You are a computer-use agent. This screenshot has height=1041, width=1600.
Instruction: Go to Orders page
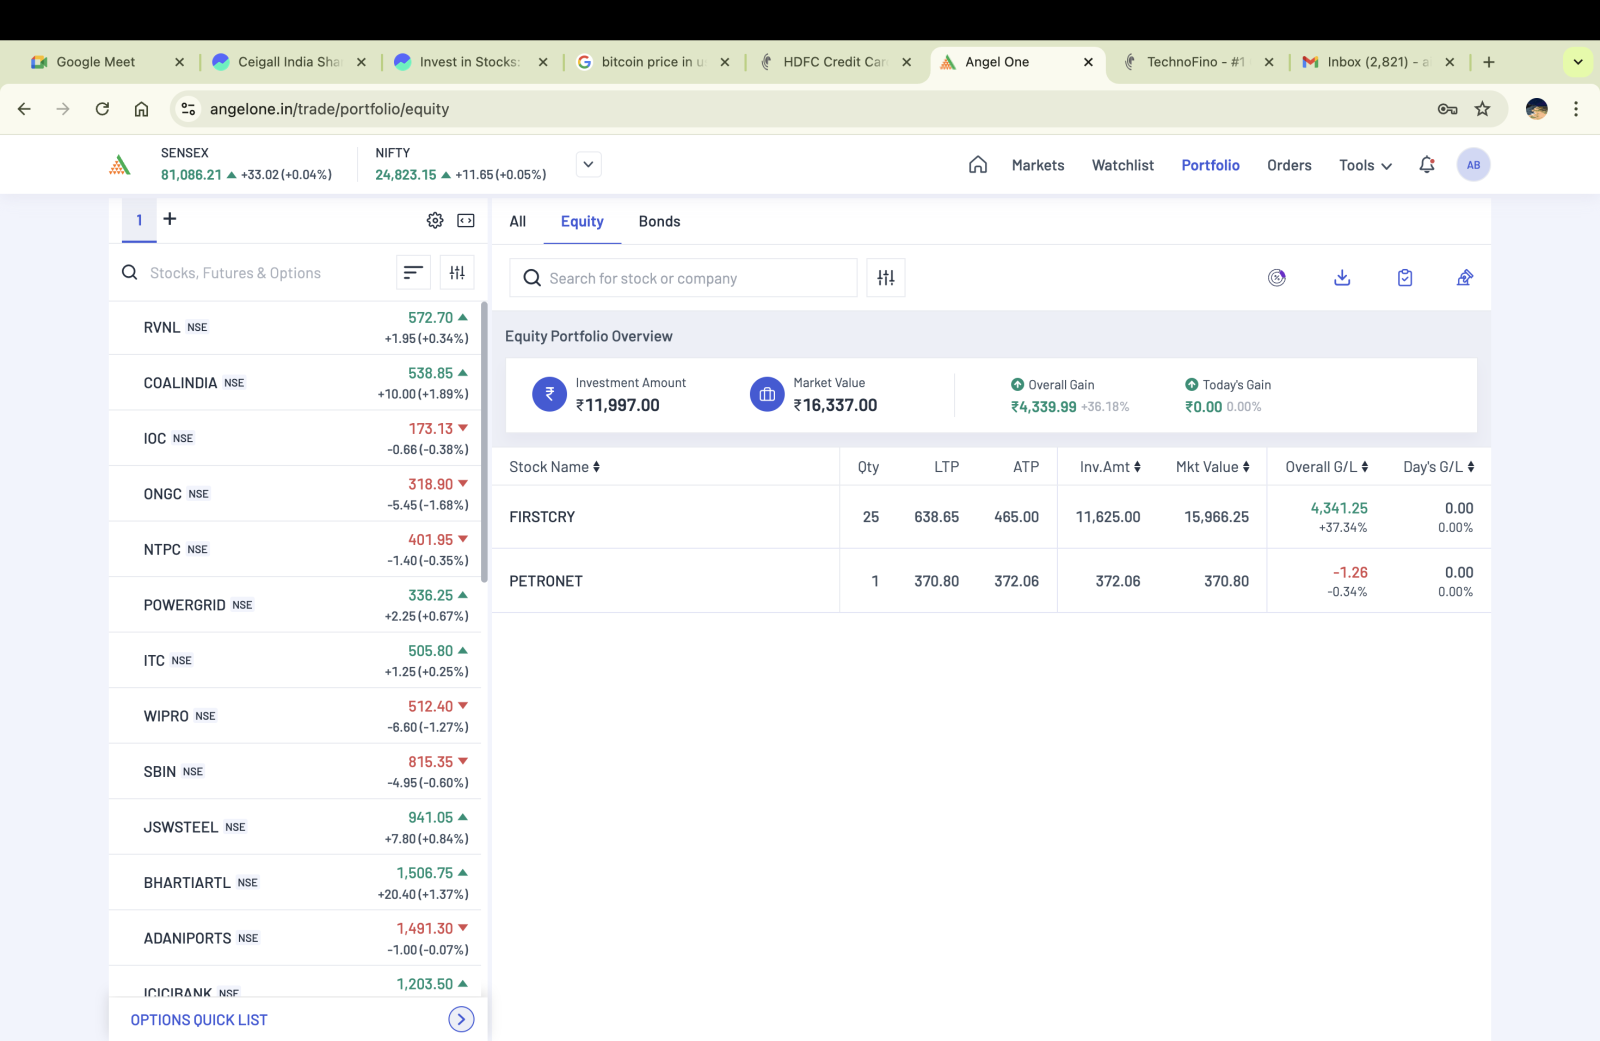click(x=1289, y=165)
